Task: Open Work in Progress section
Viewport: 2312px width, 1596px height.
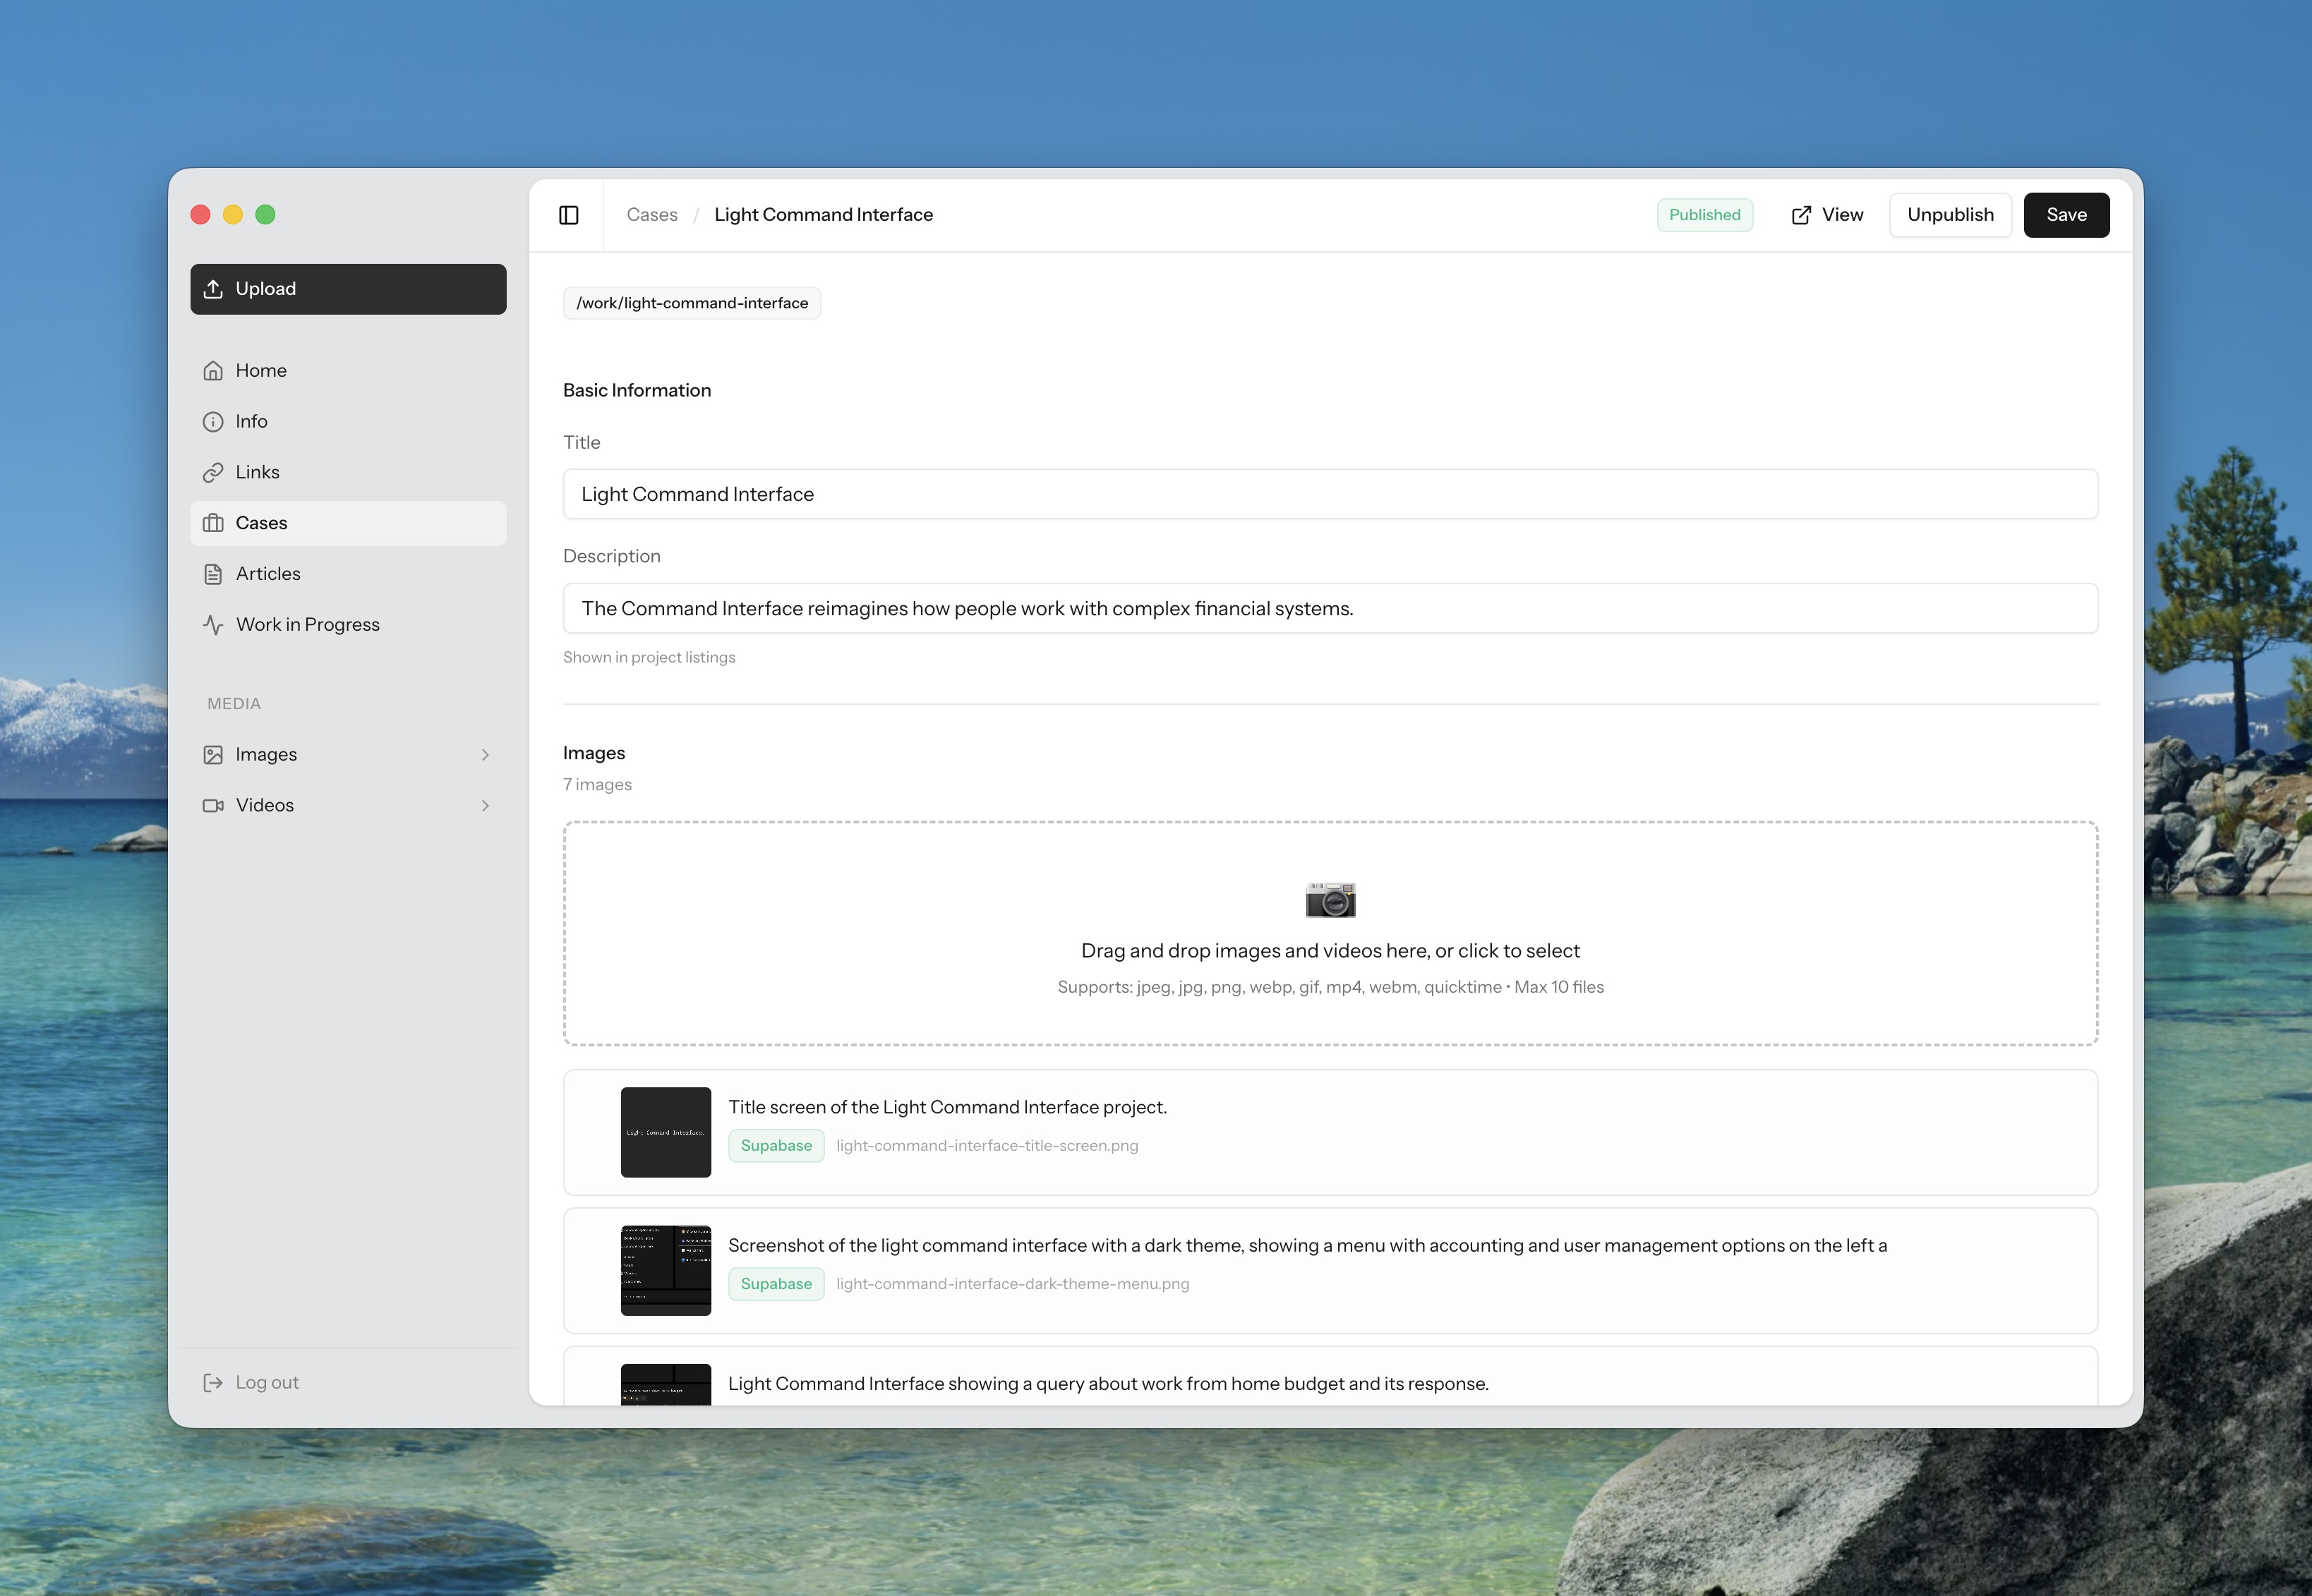Action: point(307,625)
